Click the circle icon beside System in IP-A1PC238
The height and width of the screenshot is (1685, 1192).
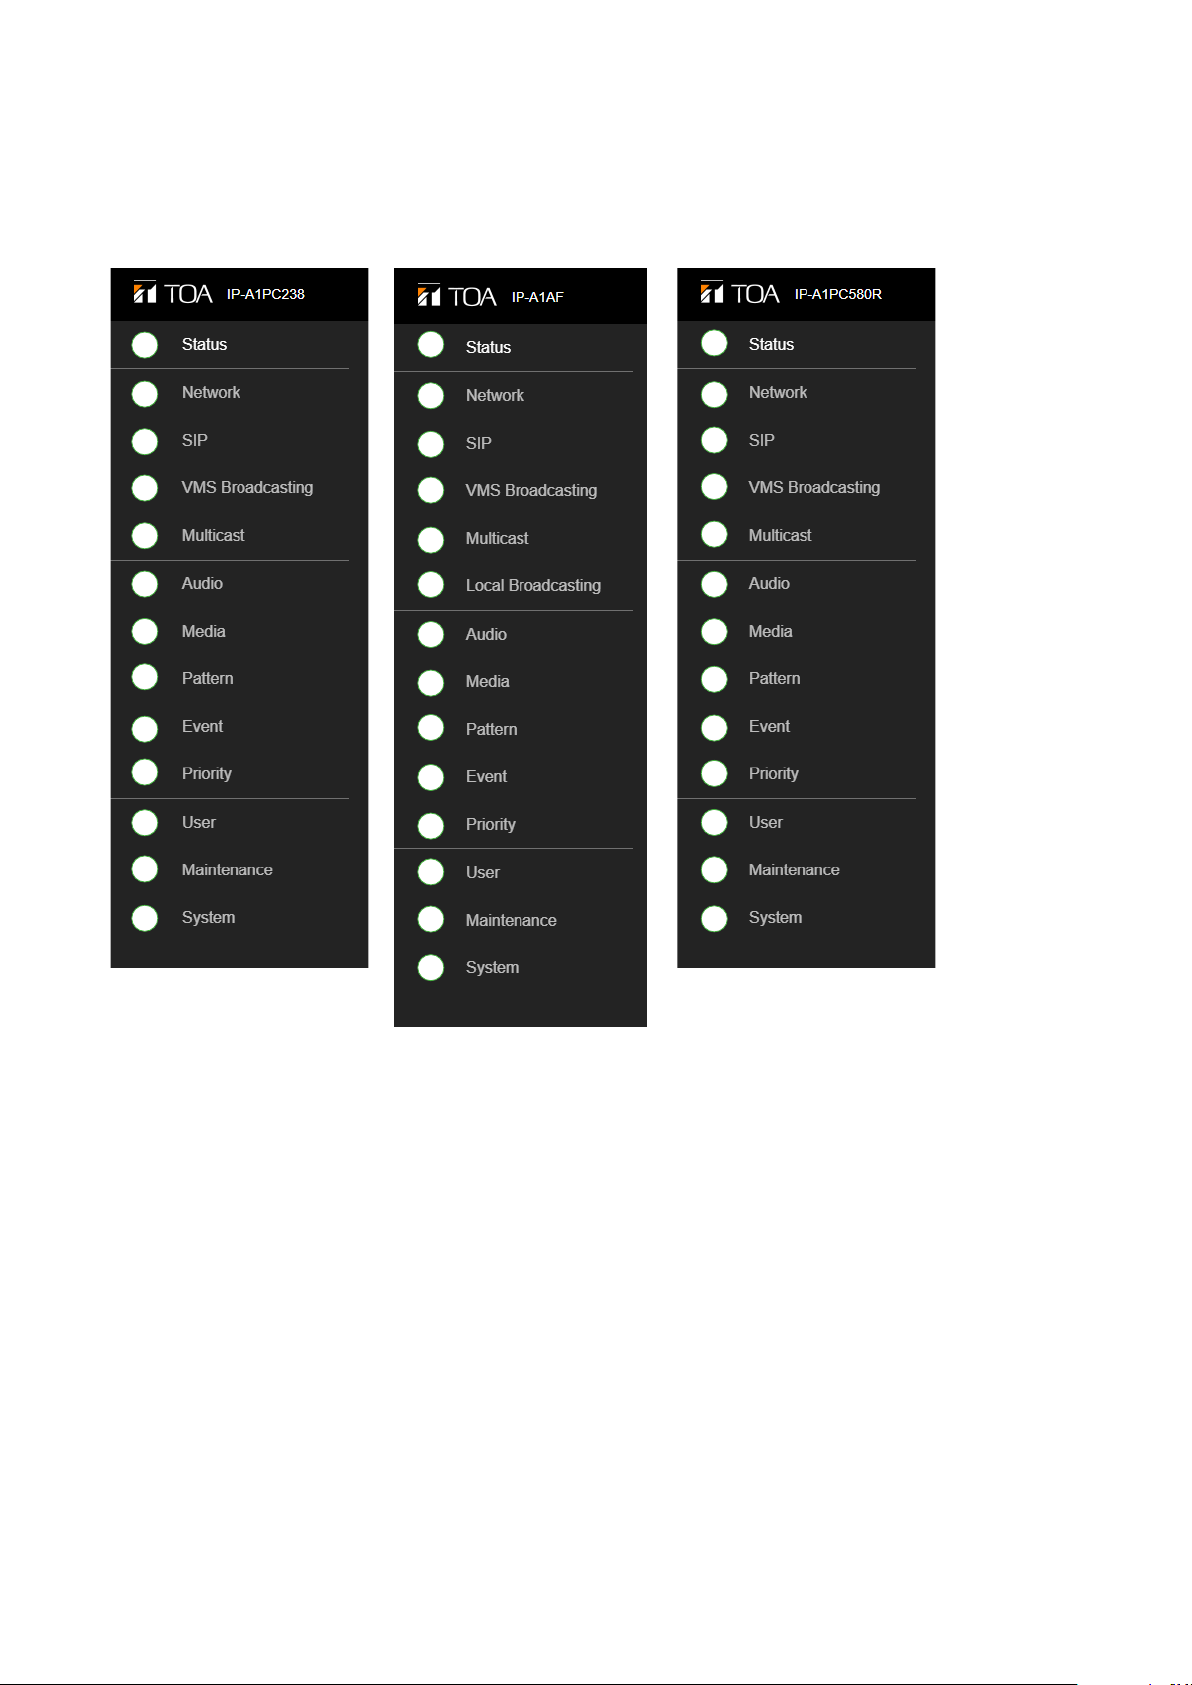[145, 918]
